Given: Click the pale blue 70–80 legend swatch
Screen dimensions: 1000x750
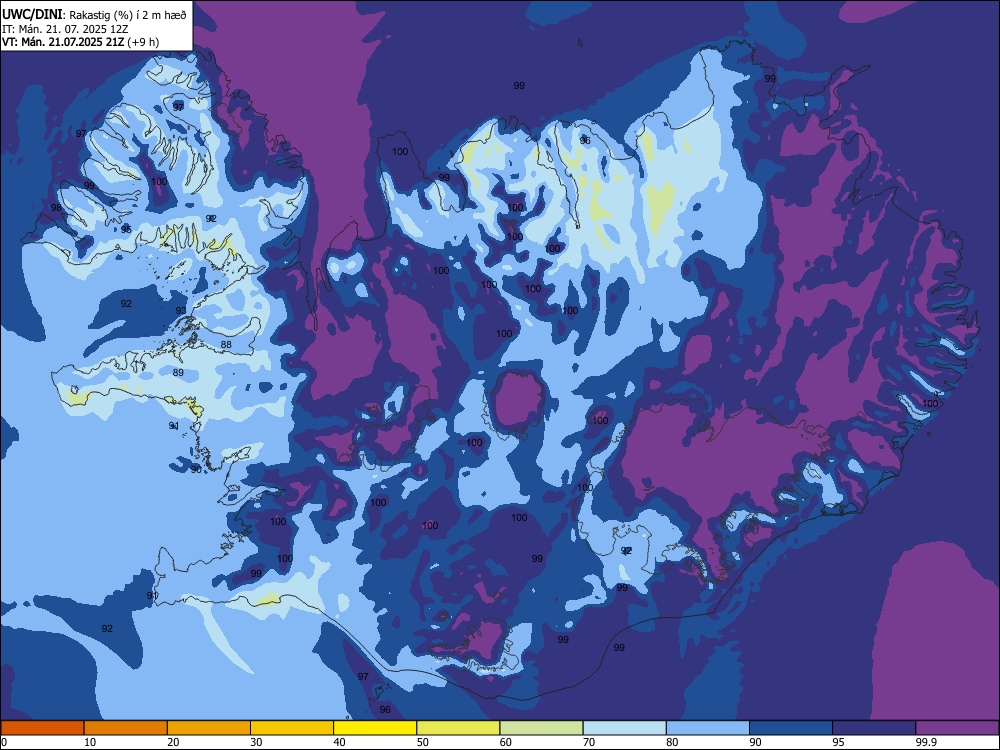Looking at the screenshot, I should [624, 728].
